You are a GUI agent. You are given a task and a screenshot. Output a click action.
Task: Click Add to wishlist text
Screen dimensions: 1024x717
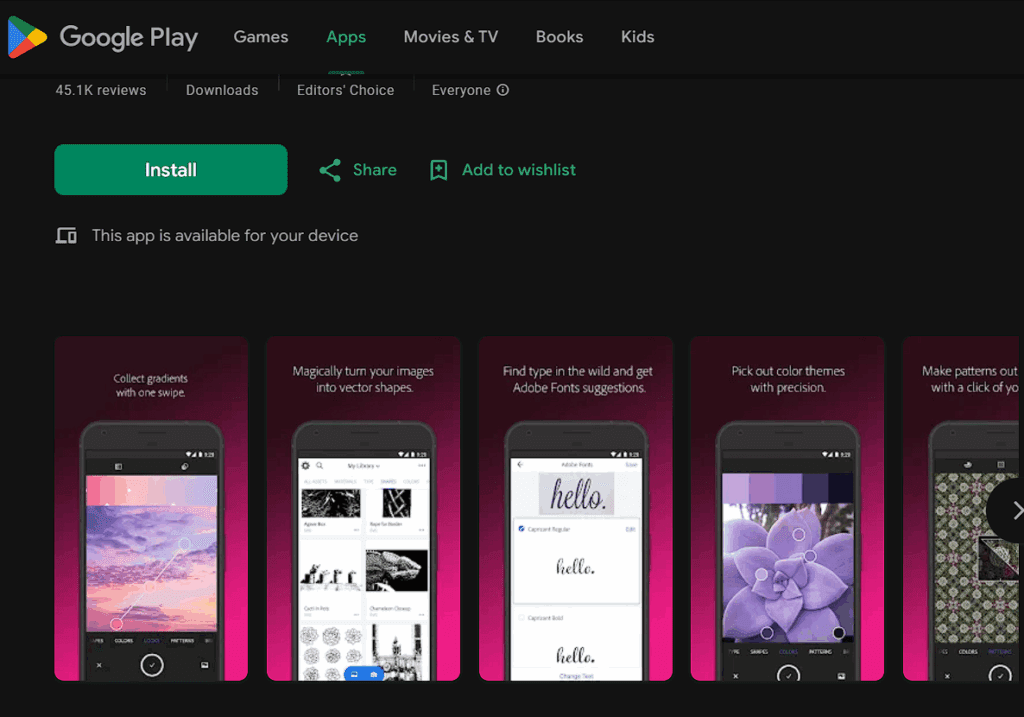(518, 170)
